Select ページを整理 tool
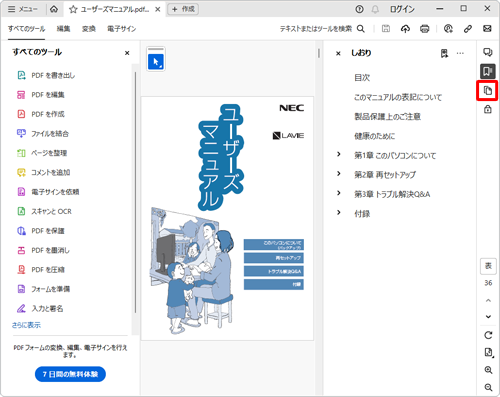The image size is (500, 397). coord(42,153)
